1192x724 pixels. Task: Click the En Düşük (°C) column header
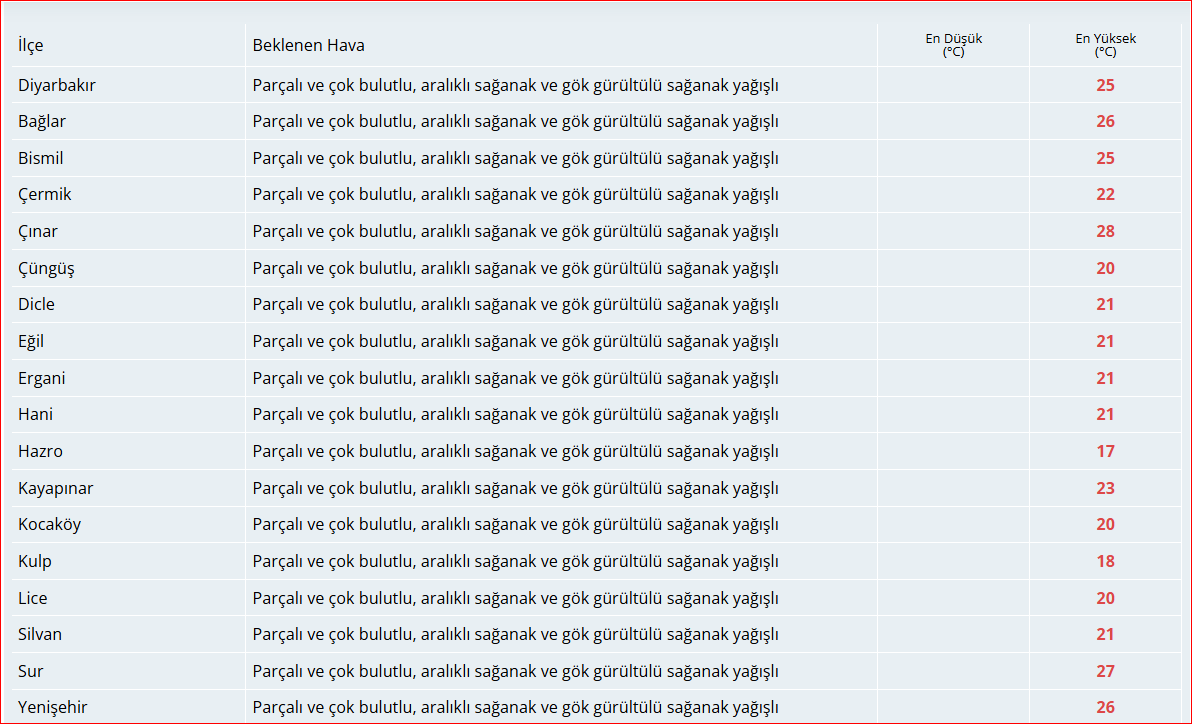tap(953, 45)
